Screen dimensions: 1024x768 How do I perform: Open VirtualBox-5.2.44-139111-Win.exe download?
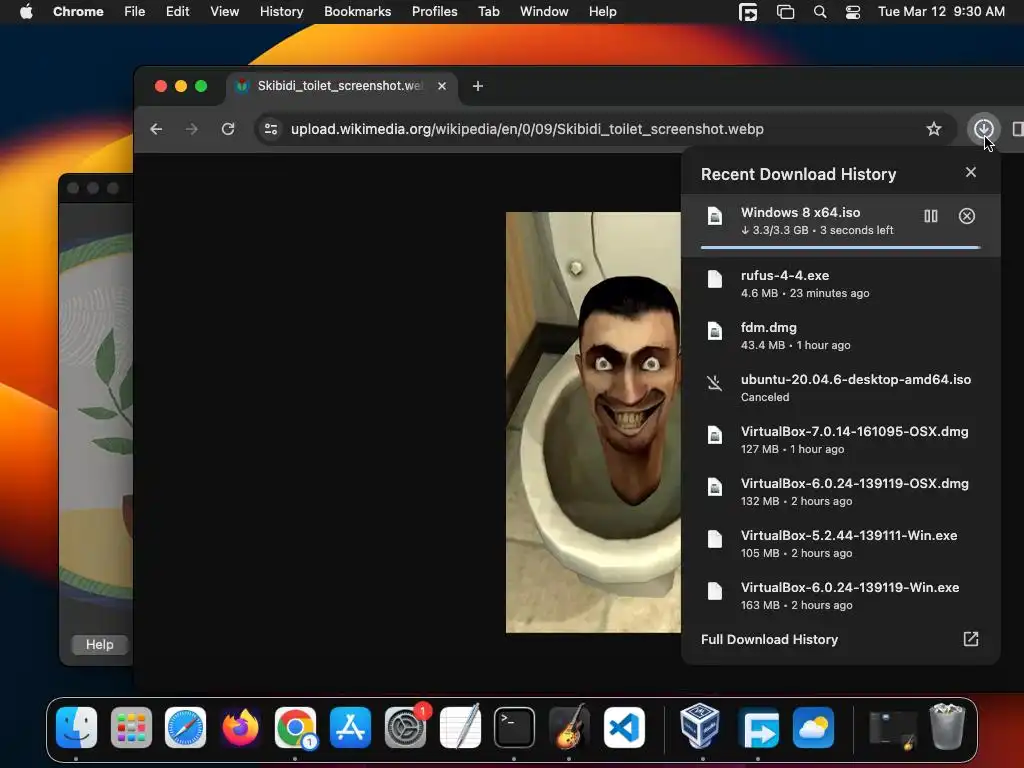click(840, 543)
